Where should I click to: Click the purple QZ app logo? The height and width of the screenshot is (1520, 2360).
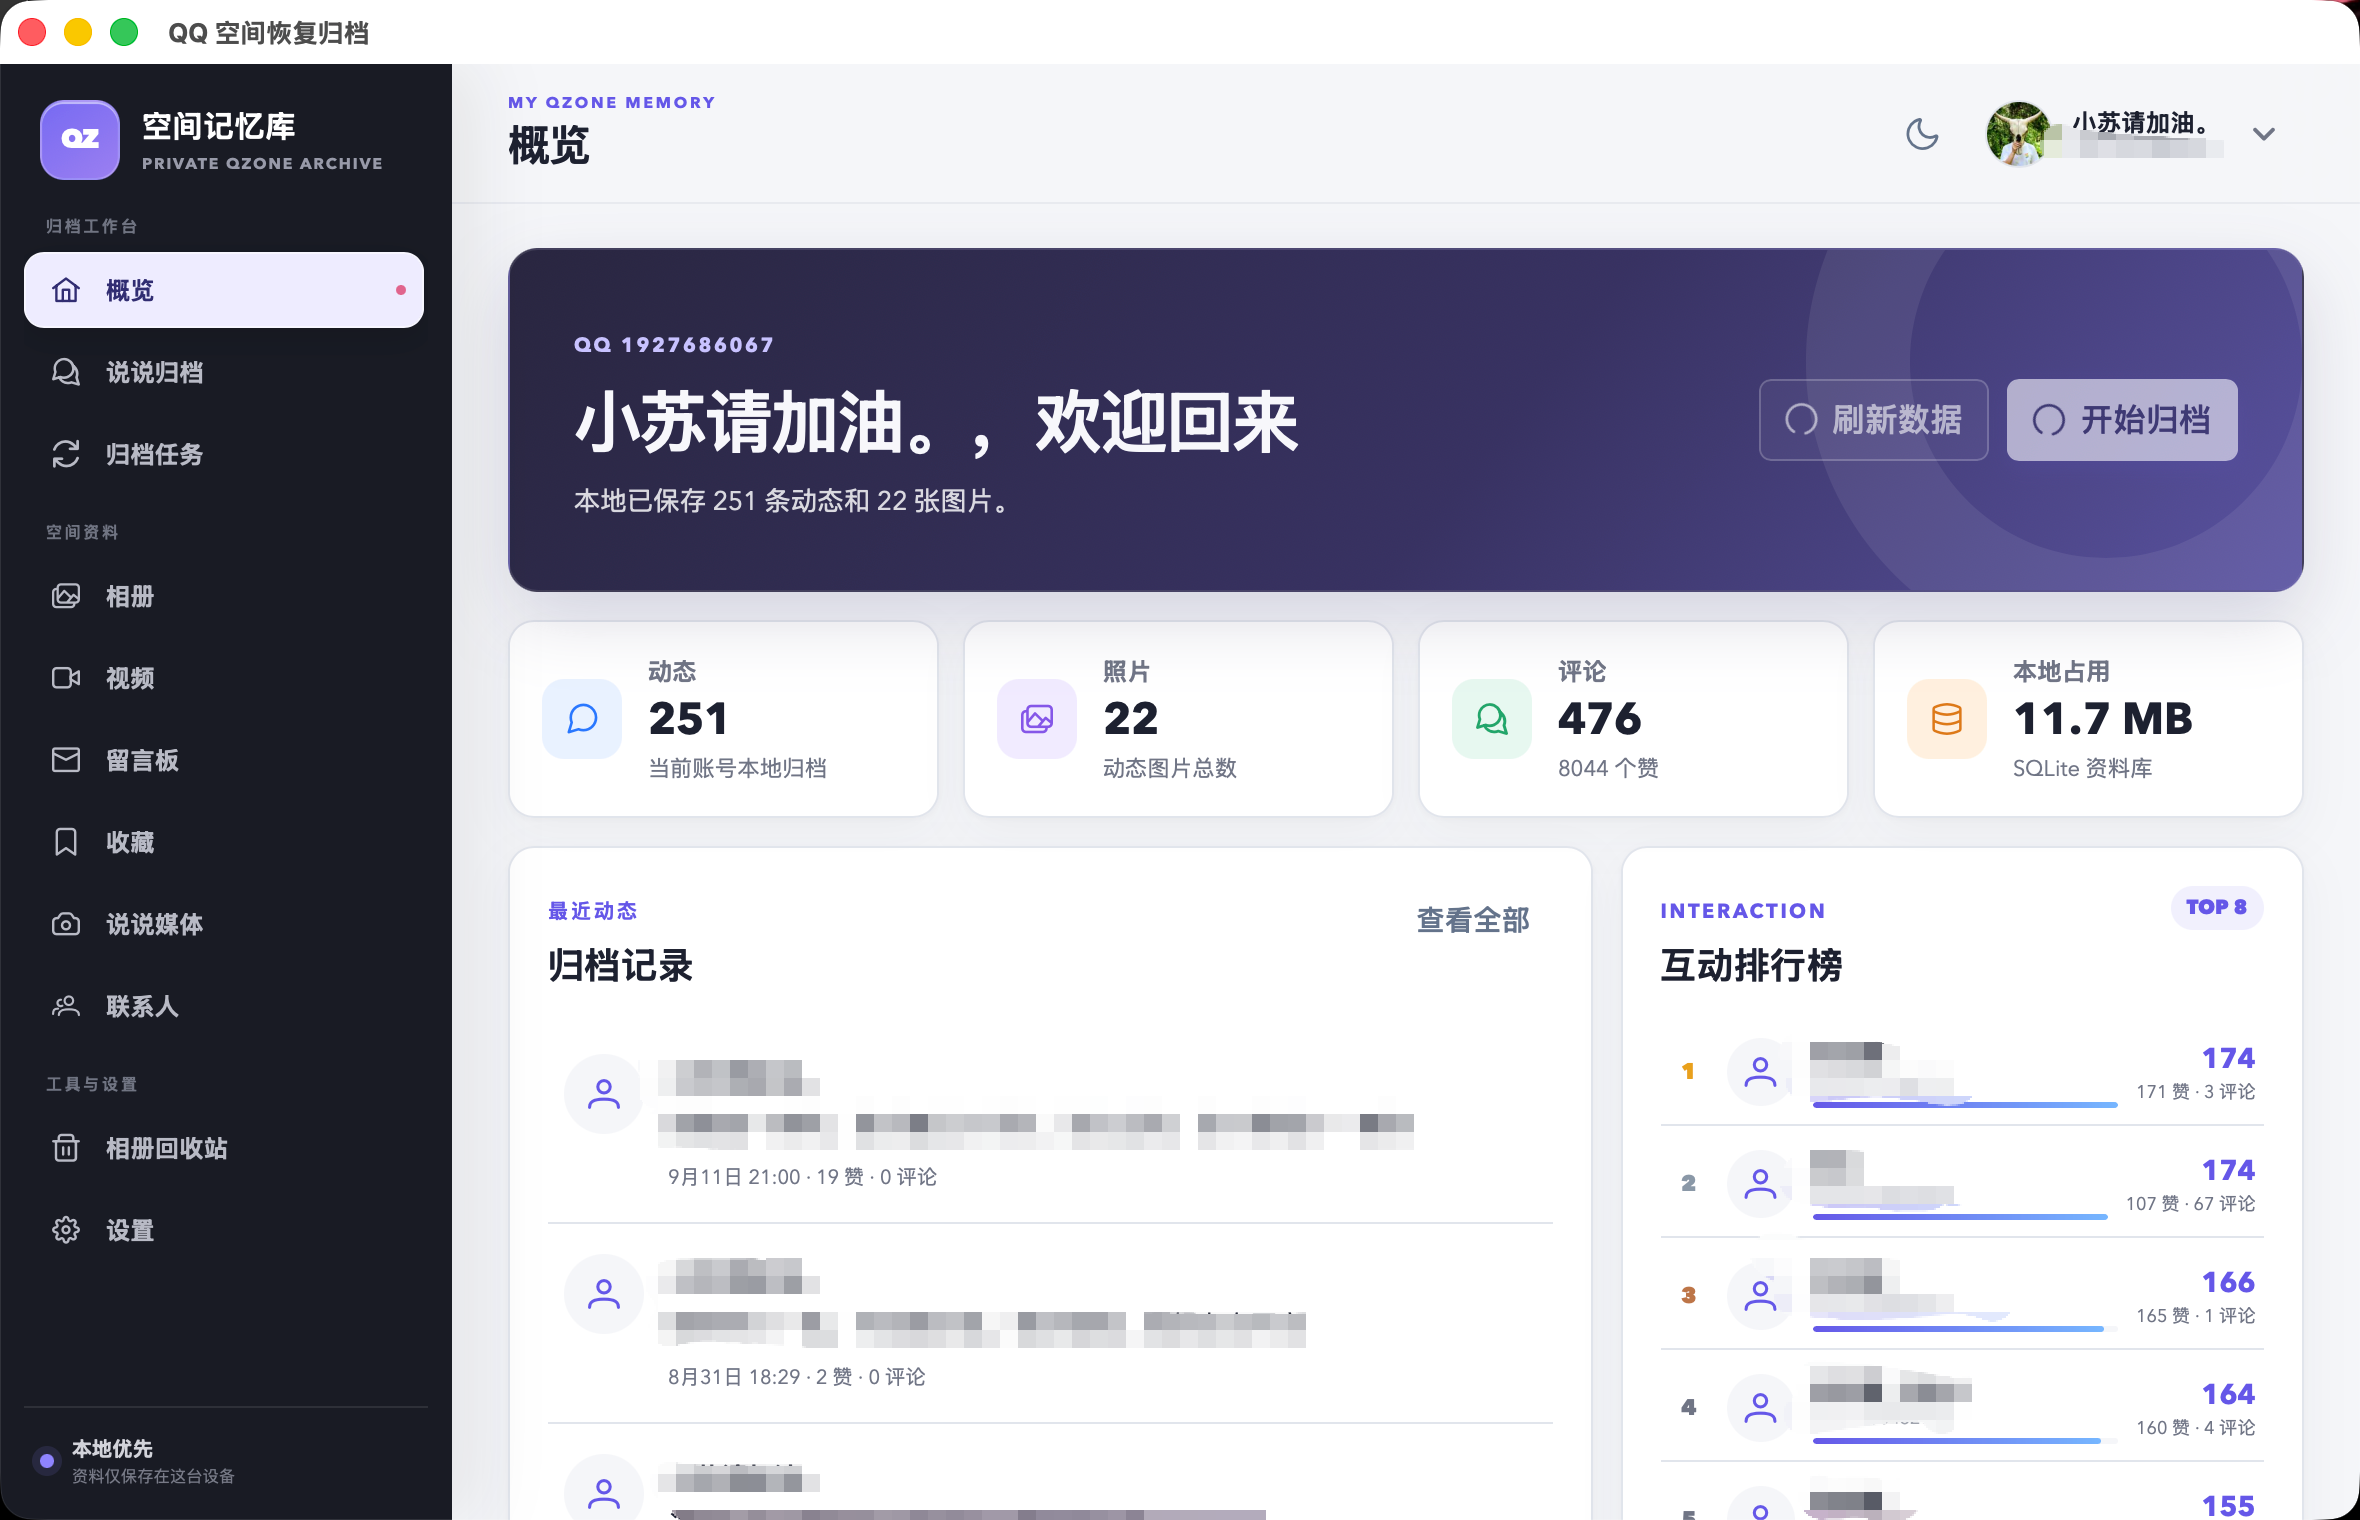tap(80, 139)
